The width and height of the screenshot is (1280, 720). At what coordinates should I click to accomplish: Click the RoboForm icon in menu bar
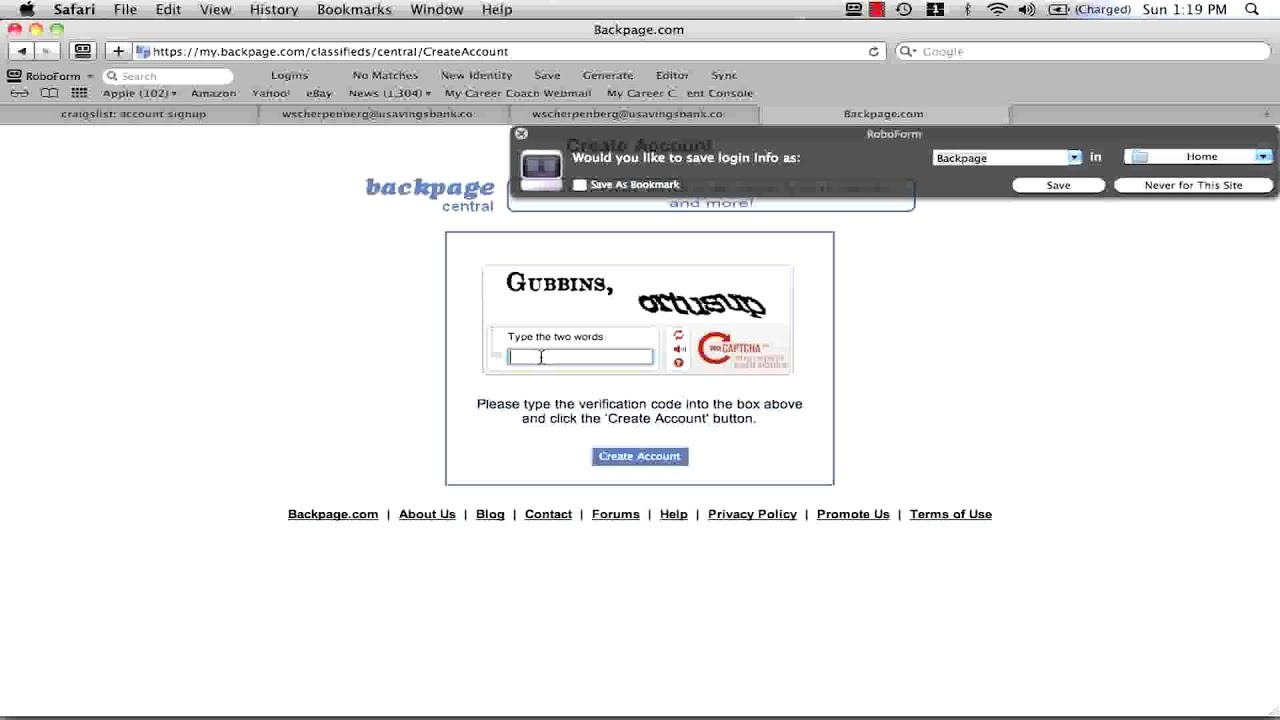point(854,9)
